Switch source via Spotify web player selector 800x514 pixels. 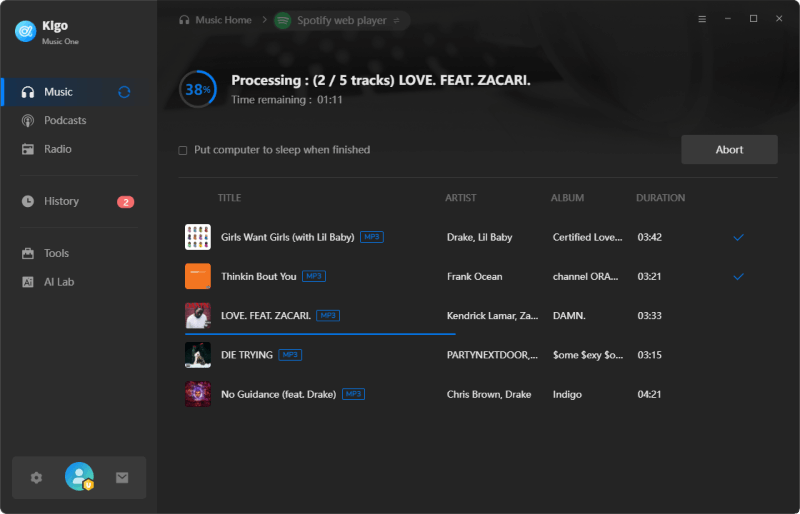tap(342, 20)
